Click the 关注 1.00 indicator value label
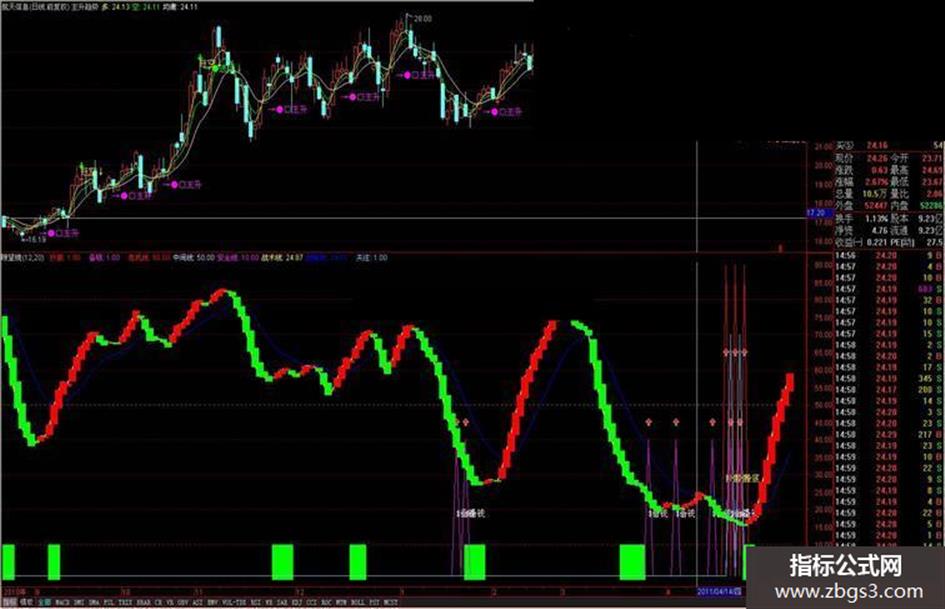 [x=371, y=257]
